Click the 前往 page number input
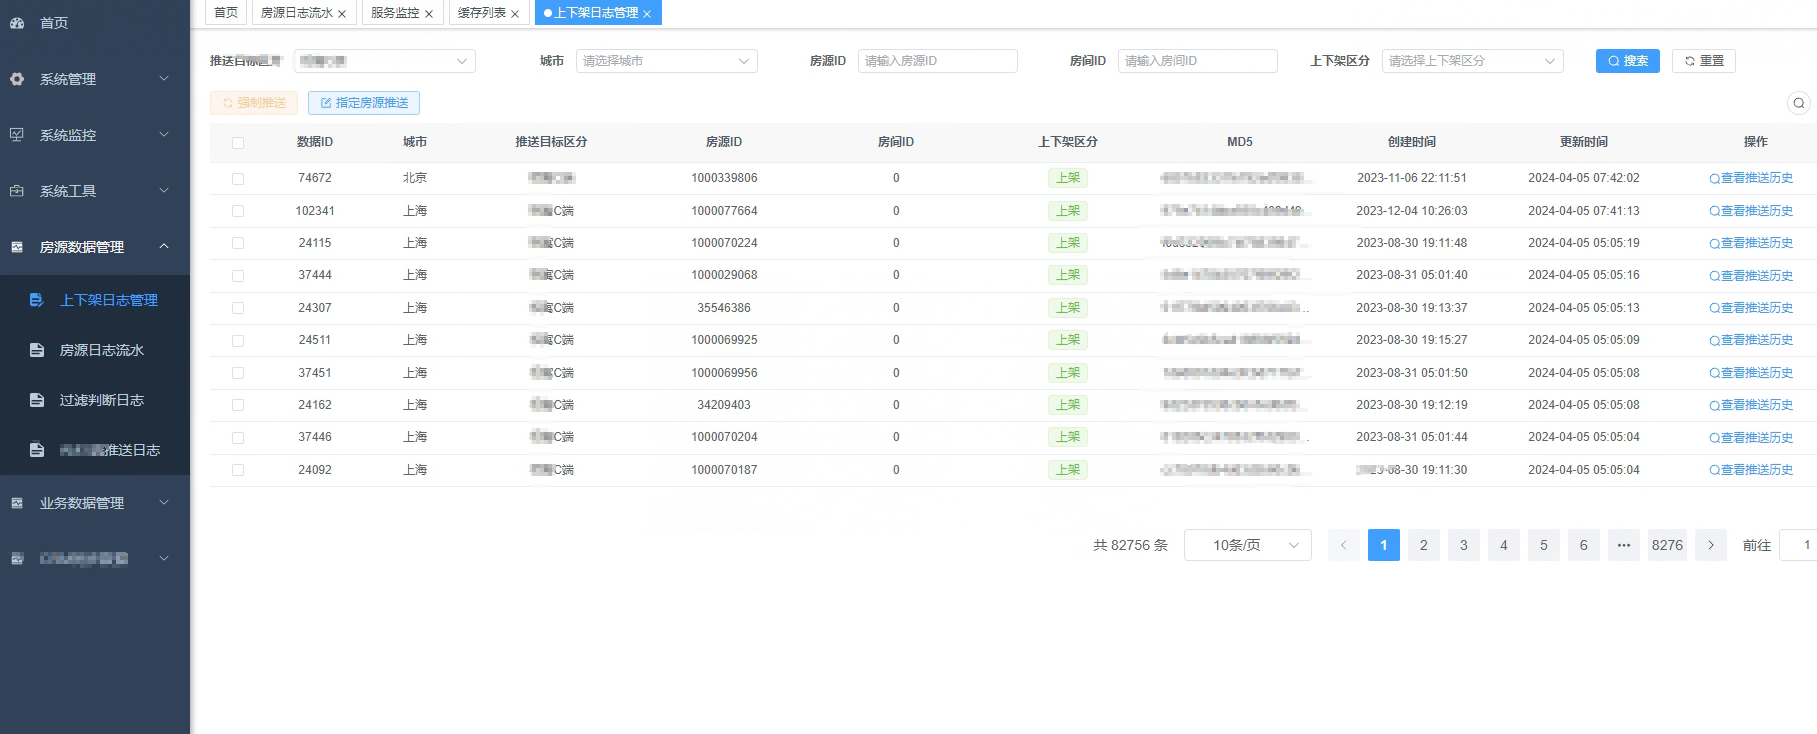Screen dimensions: 1817x734 [x=1799, y=545]
